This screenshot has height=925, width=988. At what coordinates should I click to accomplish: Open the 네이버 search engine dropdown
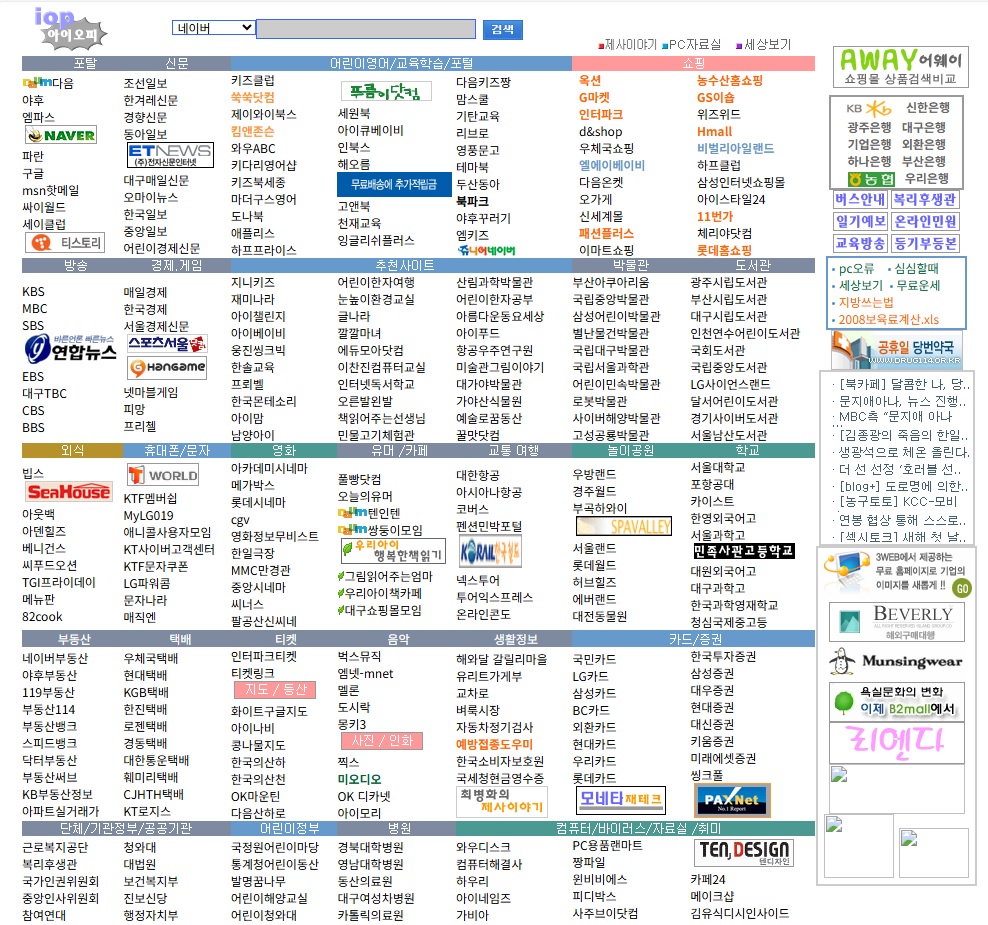click(x=213, y=28)
